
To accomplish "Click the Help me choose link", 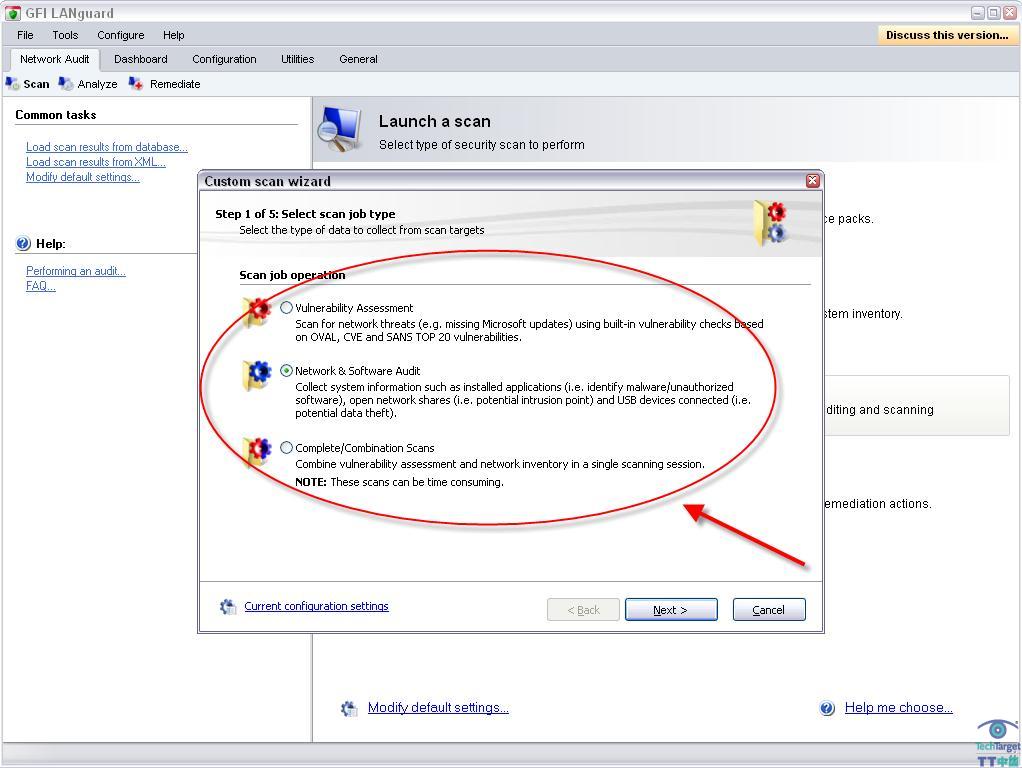I will [899, 708].
